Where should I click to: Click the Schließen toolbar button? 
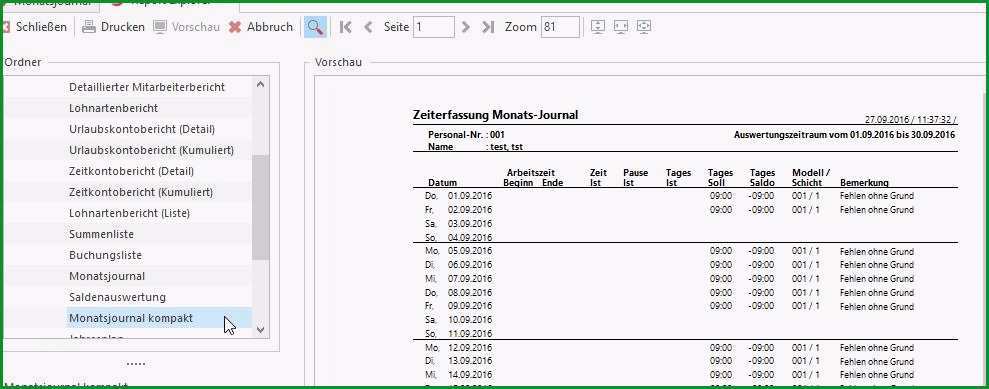35,27
